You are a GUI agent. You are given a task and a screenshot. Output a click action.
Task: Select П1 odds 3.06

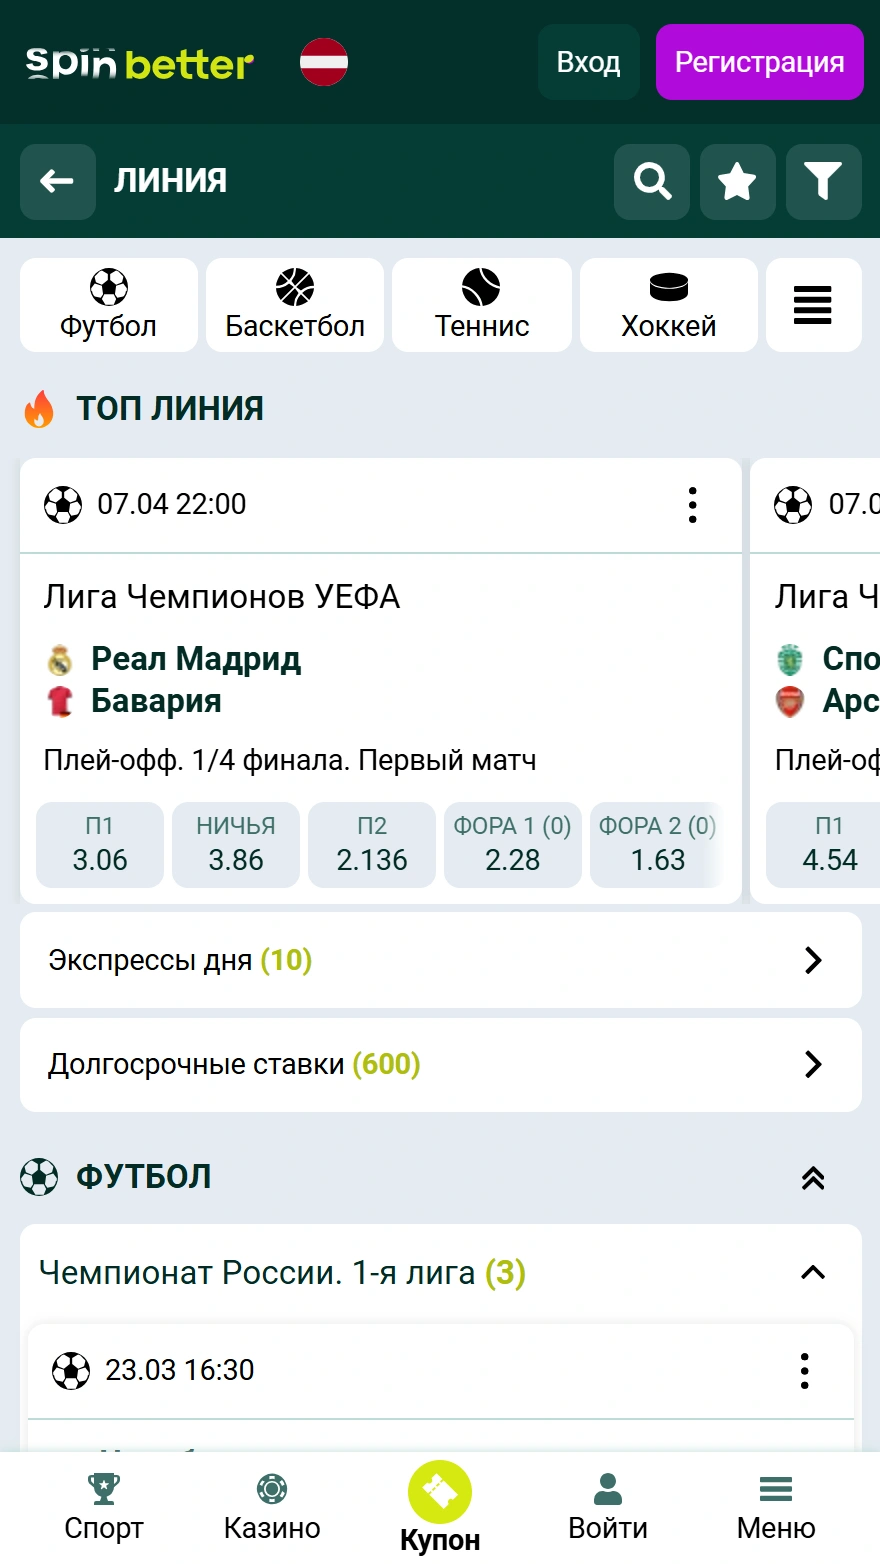[x=100, y=845]
